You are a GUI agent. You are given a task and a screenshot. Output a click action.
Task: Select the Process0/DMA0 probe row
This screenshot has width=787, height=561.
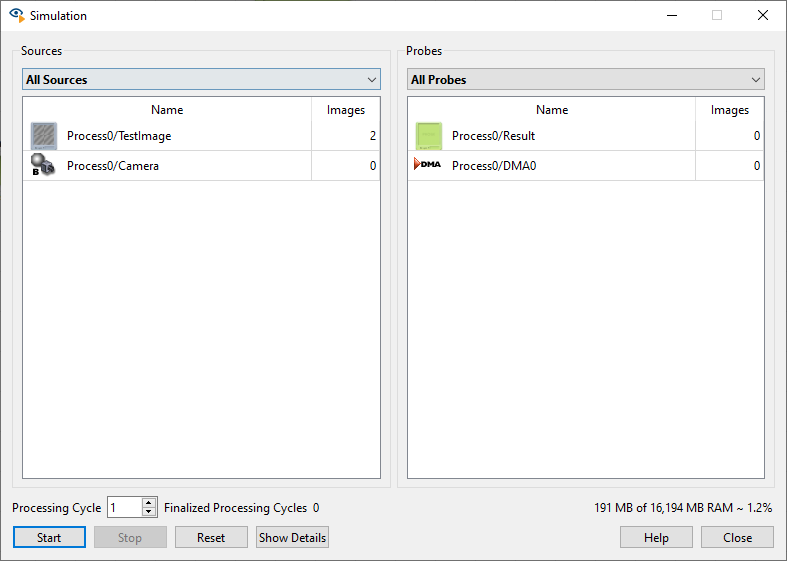click(x=586, y=166)
